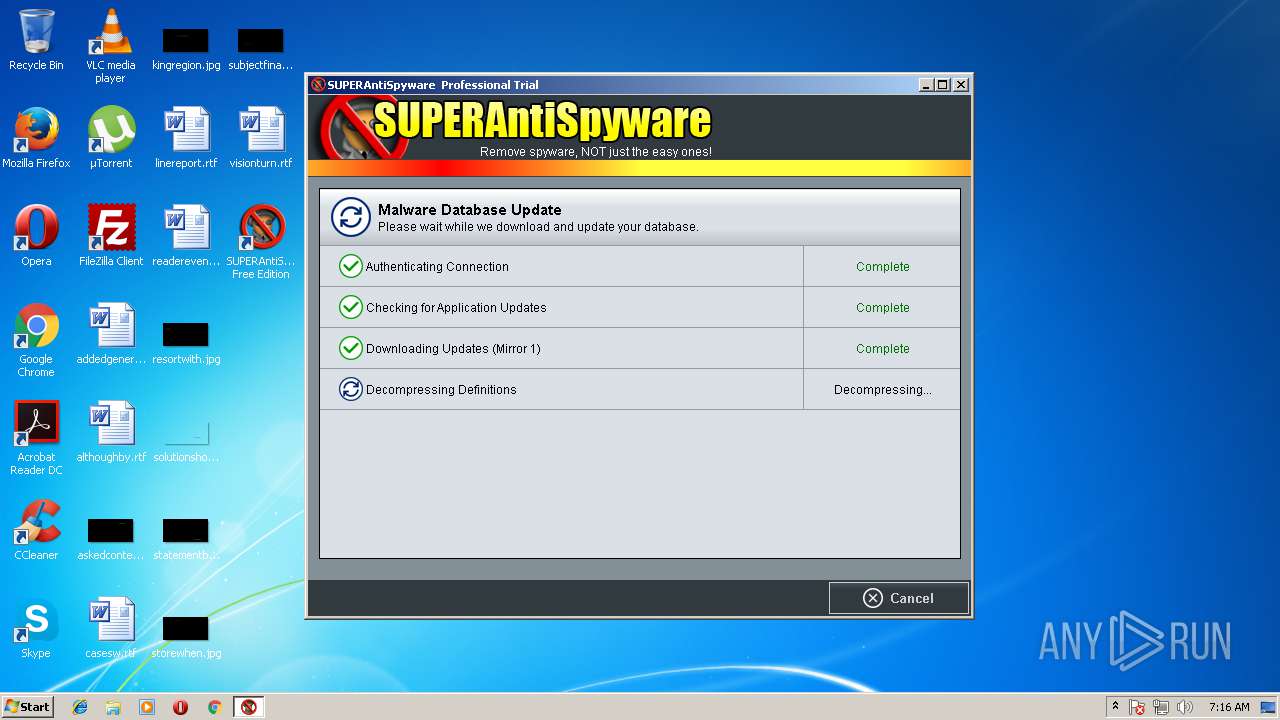Open Chrome from the taskbar
1280x720 pixels.
point(214,707)
